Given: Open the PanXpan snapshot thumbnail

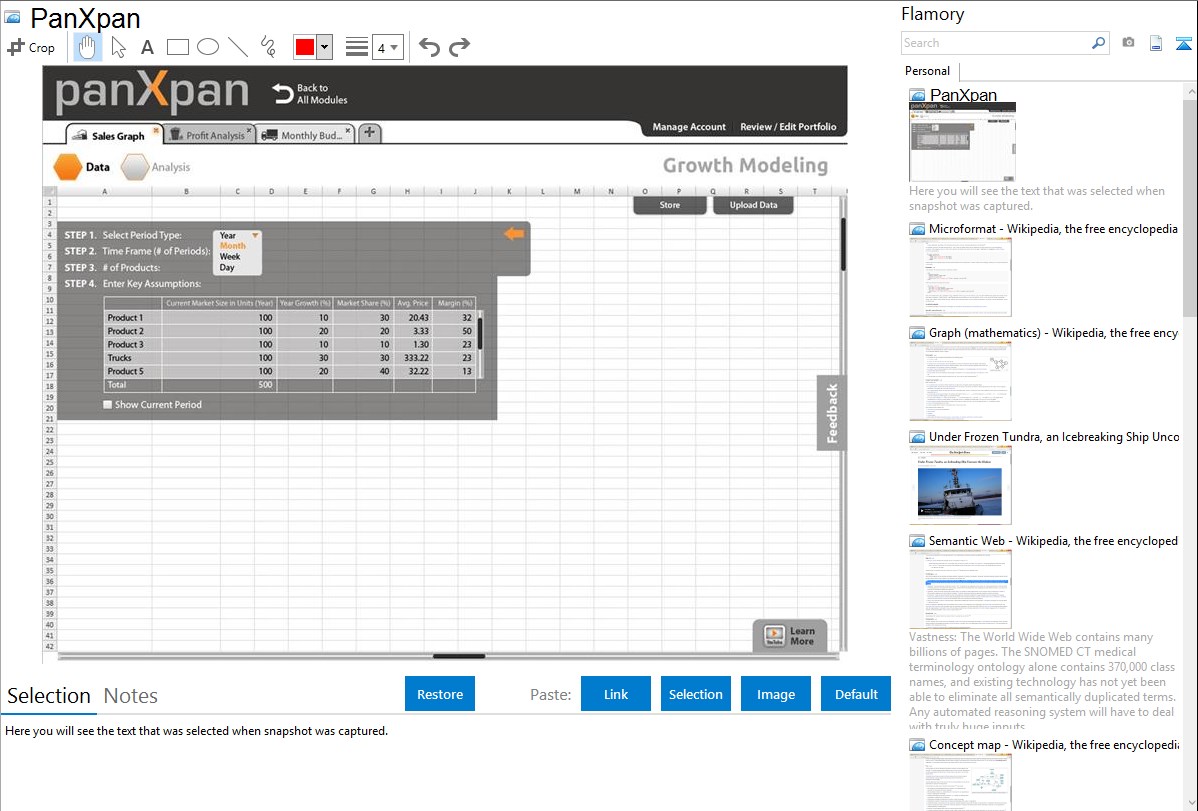Looking at the screenshot, I should click(x=962, y=141).
